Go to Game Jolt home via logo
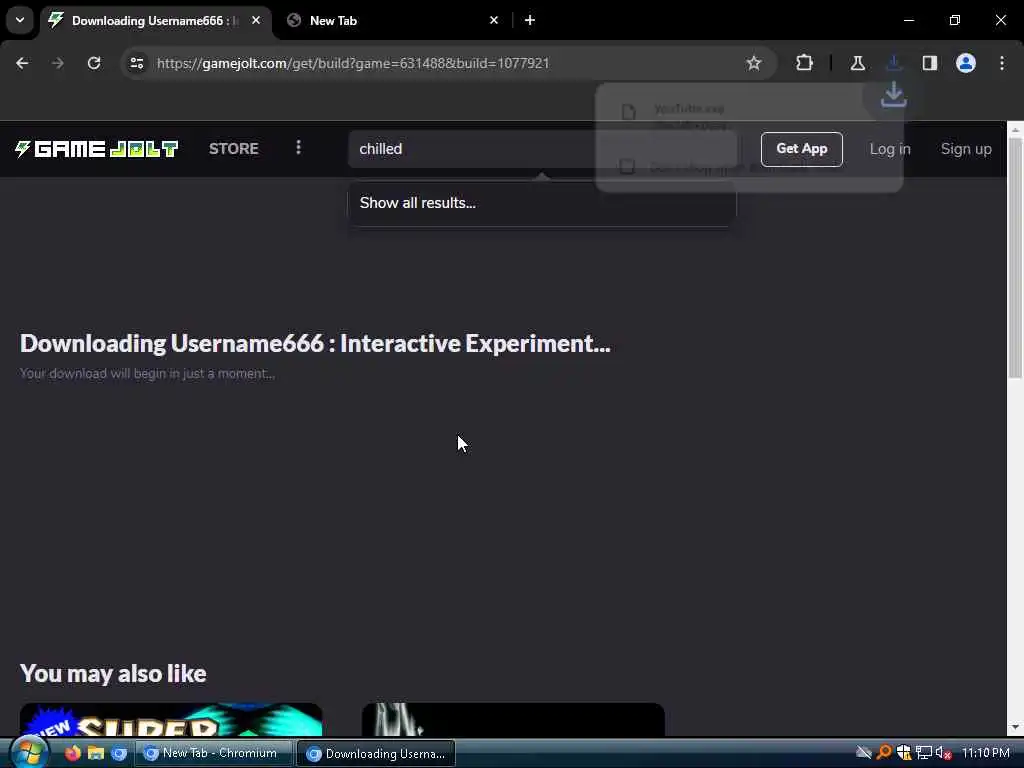Viewport: 1024px width, 768px height. click(x=97, y=149)
